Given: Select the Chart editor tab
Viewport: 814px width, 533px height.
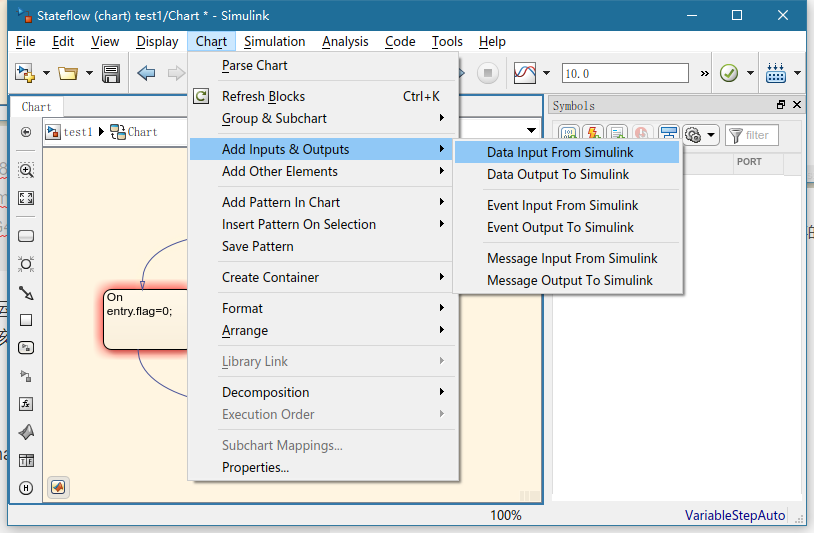Looking at the screenshot, I should tap(36, 107).
